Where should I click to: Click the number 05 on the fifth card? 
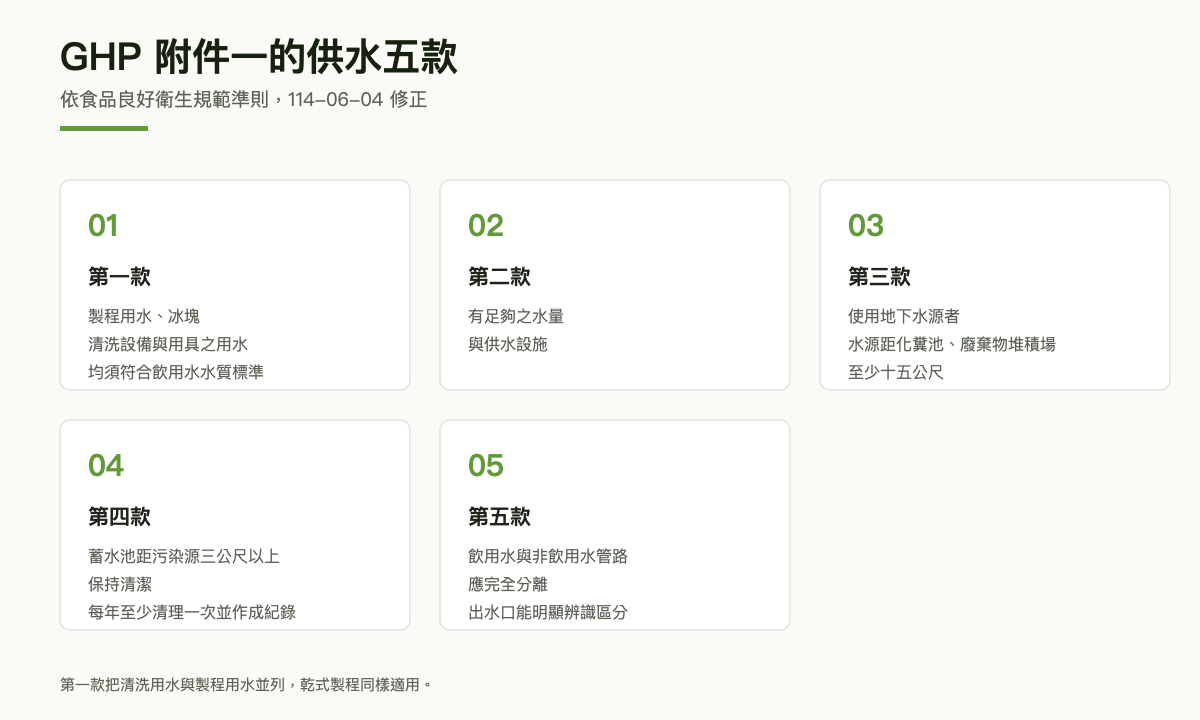coord(486,466)
